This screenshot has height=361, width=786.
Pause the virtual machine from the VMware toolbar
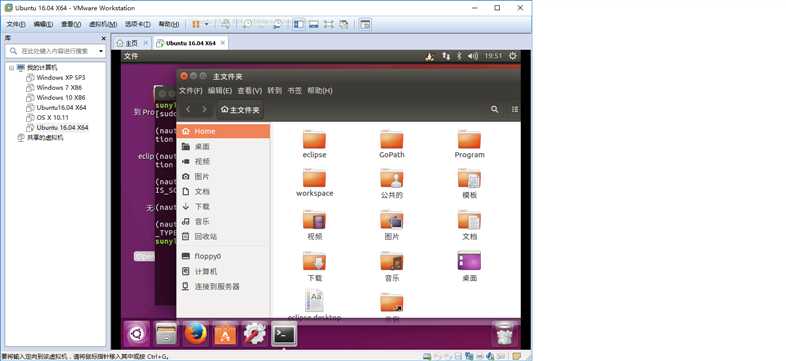pyautogui.click(x=196, y=24)
